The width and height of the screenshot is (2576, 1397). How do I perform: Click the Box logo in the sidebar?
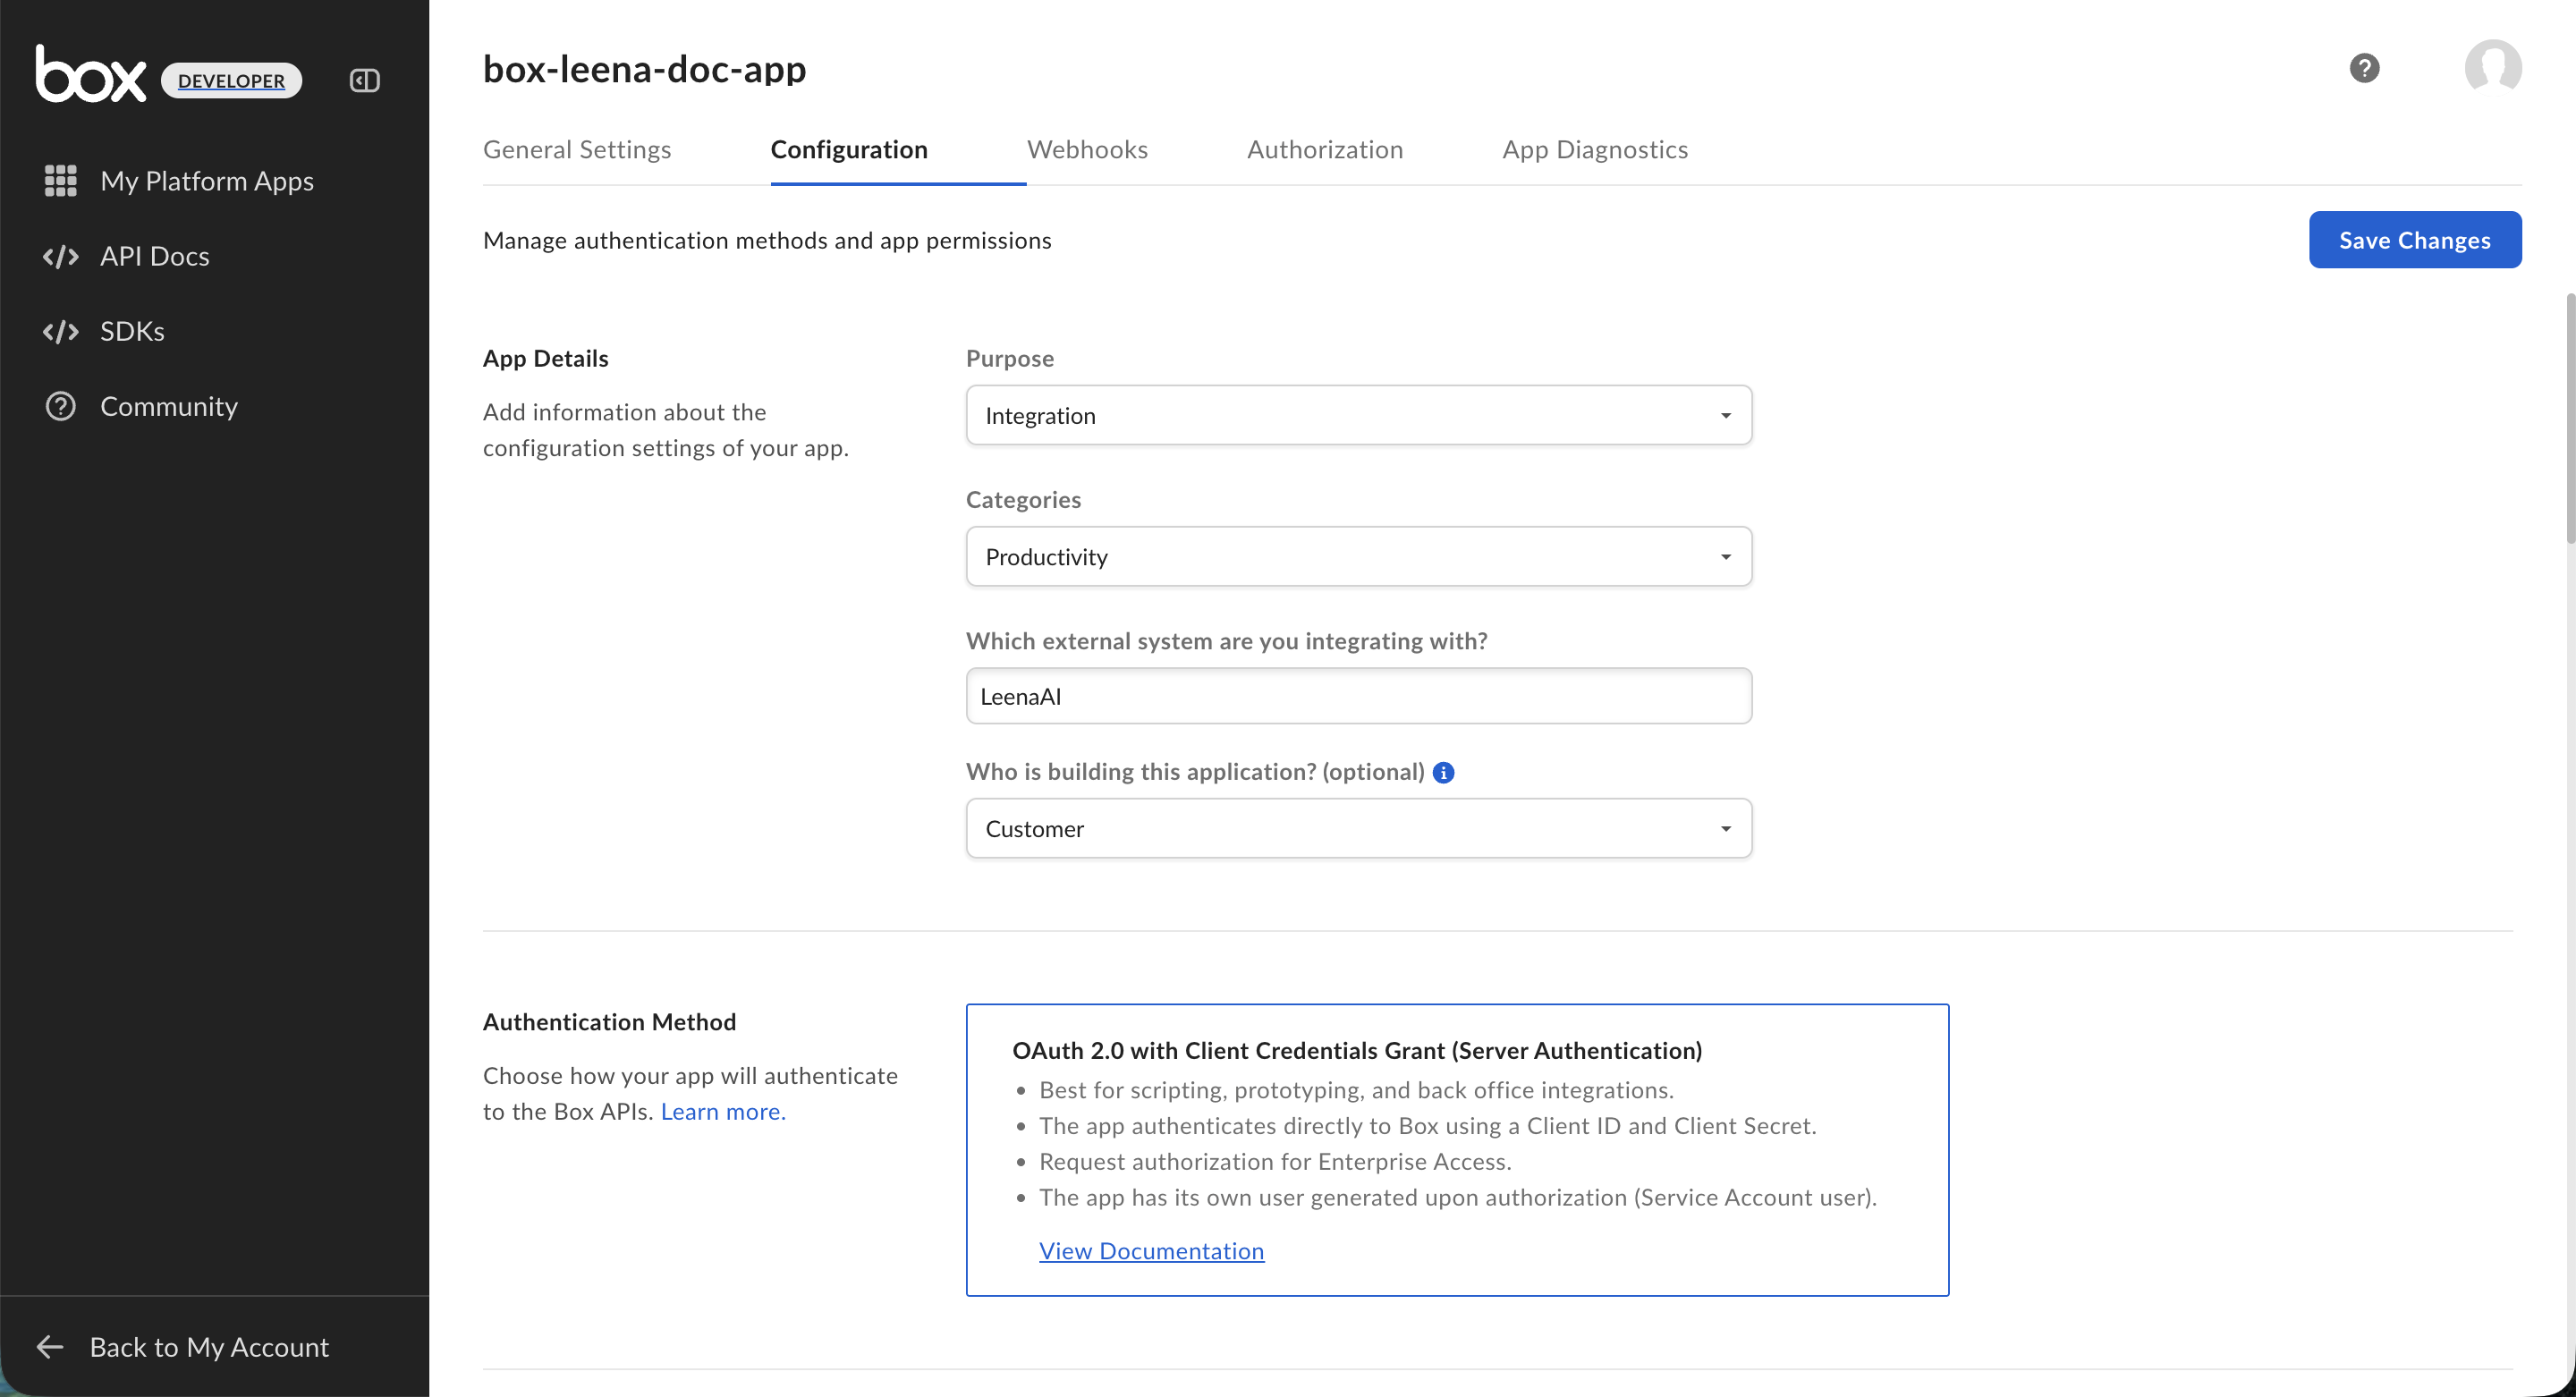pos(90,76)
